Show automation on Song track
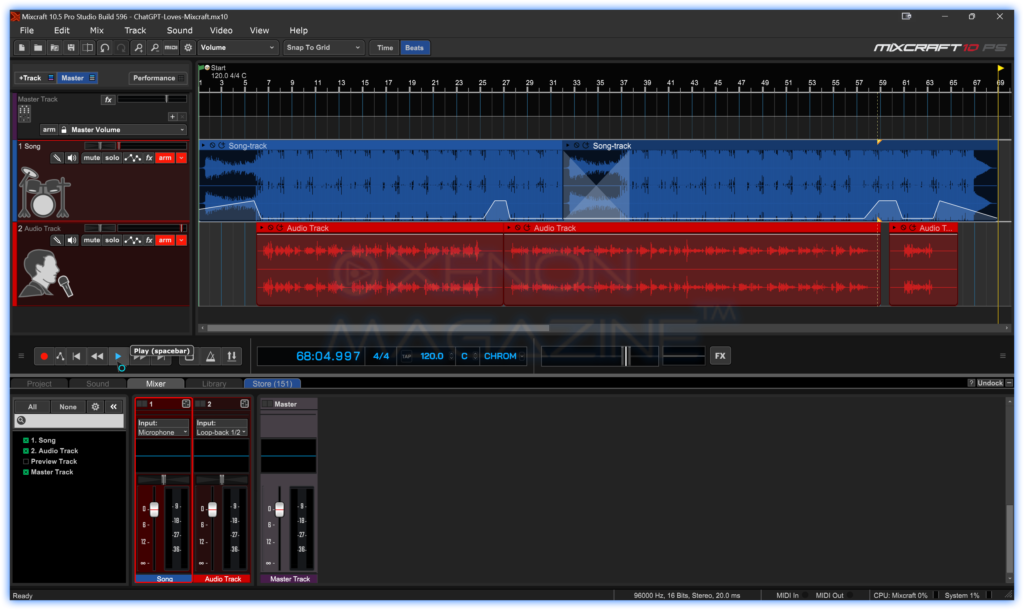This screenshot has height=610, width=1024. 133,158
